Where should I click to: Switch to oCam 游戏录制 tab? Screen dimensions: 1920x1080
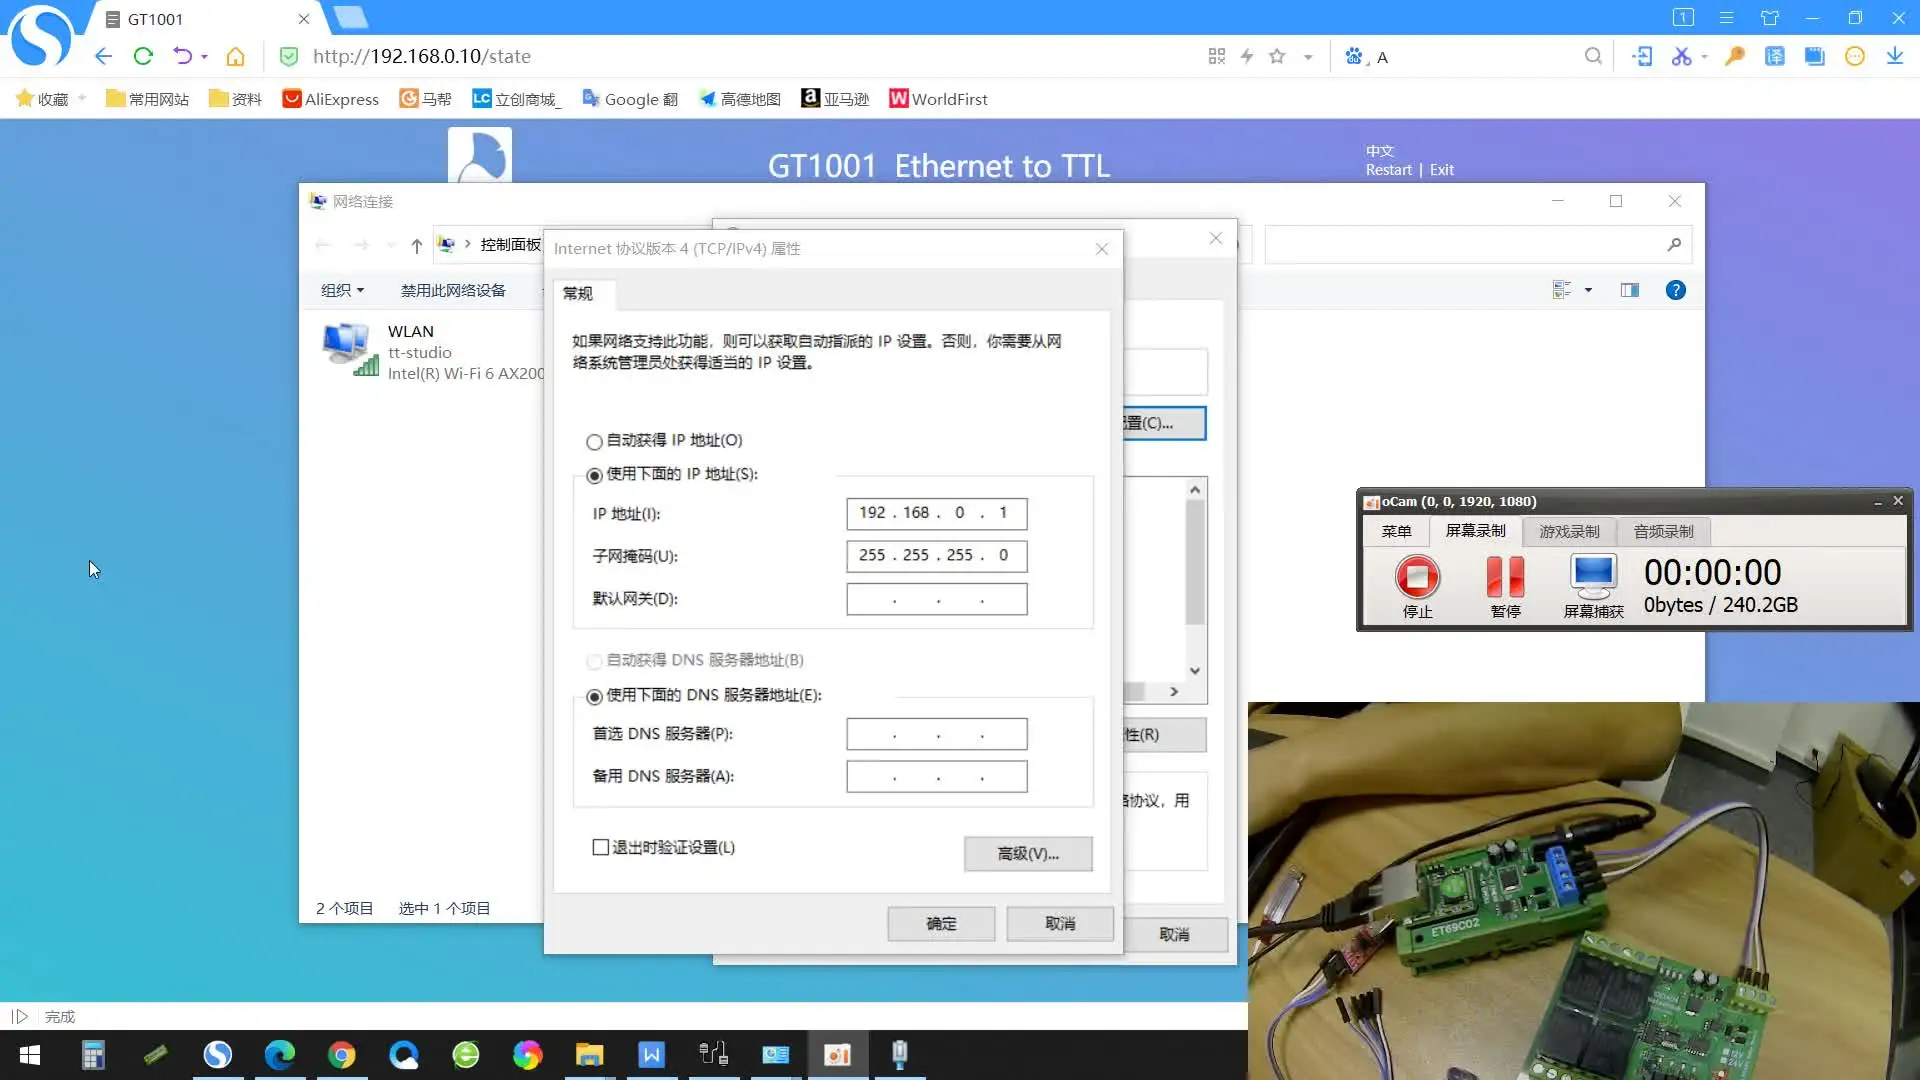tap(1569, 532)
